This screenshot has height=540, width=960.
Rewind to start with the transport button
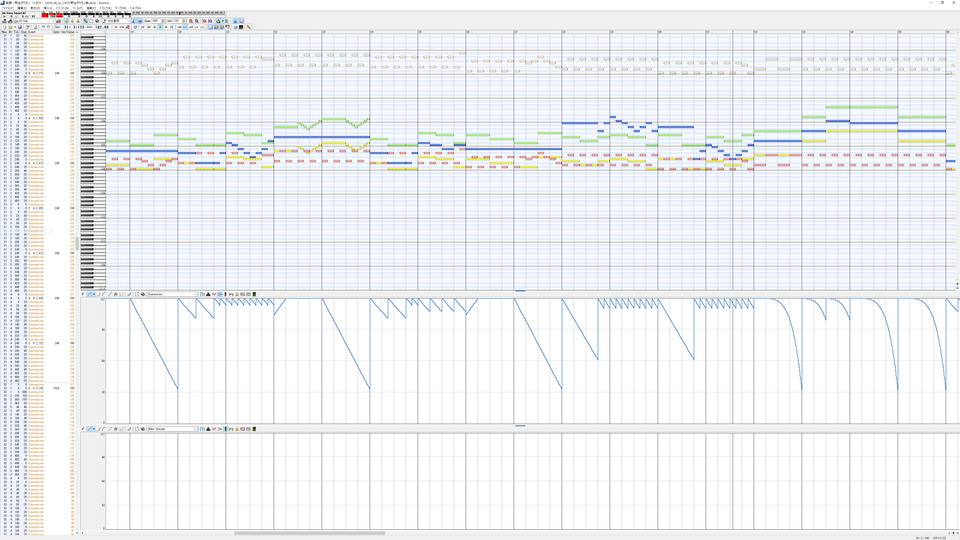pos(143,27)
